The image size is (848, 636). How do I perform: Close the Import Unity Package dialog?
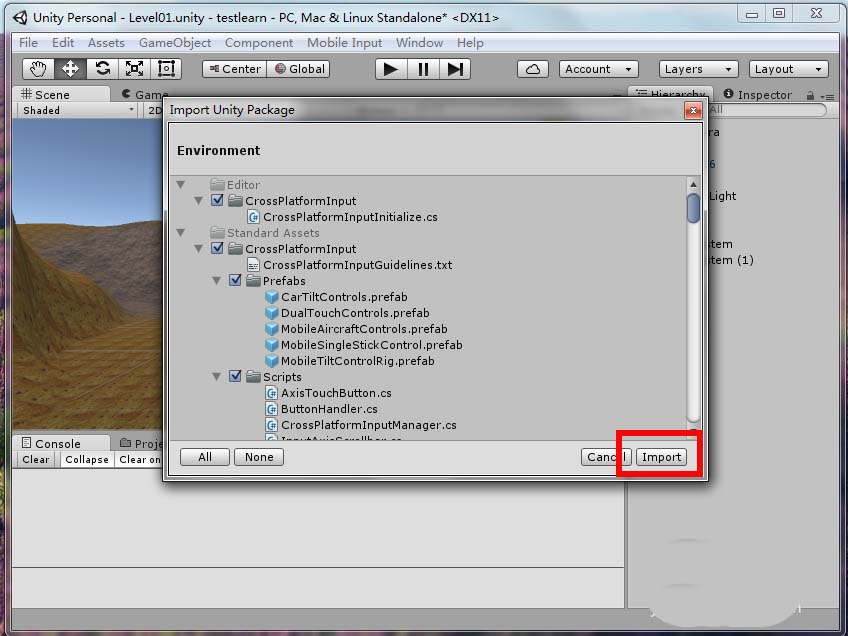[x=693, y=110]
